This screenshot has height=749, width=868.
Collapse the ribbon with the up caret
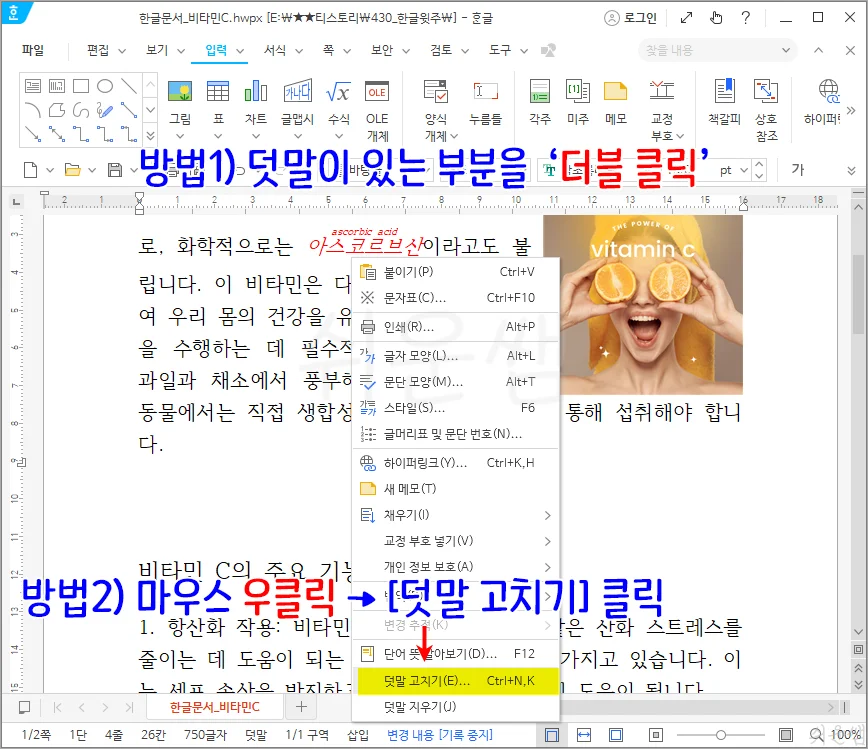click(x=818, y=50)
